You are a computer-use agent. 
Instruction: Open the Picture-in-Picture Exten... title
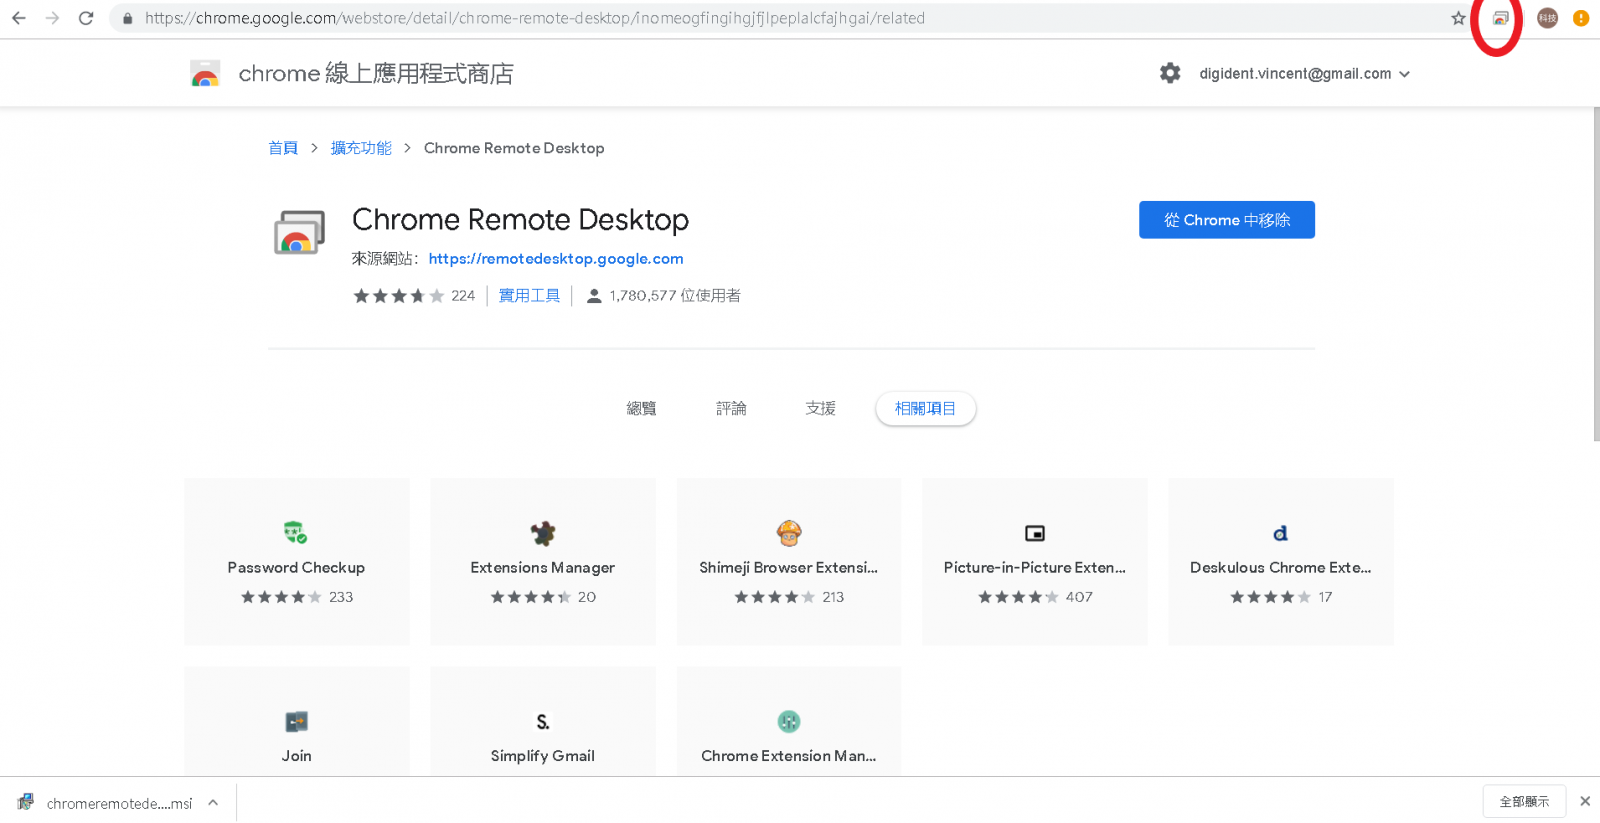tap(1035, 568)
